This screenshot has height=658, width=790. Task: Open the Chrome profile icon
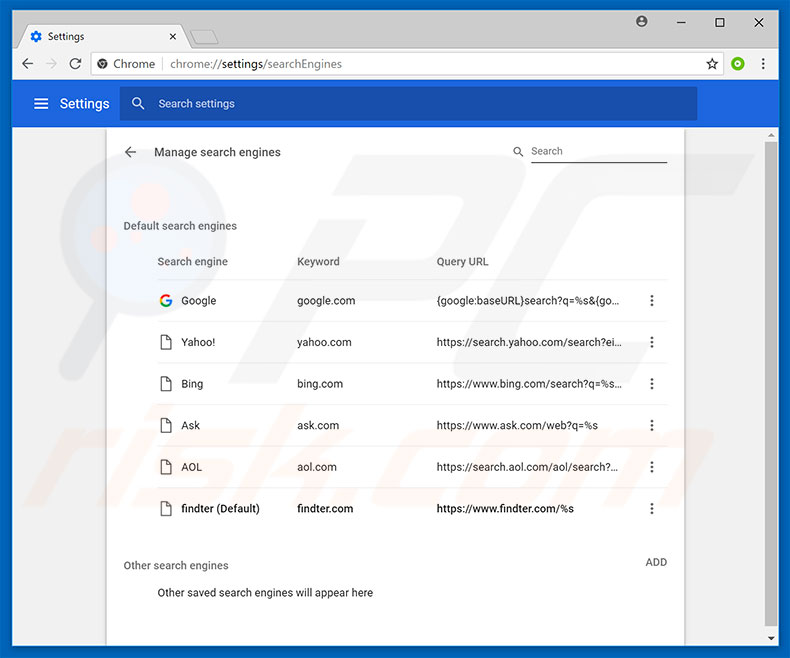(x=641, y=22)
